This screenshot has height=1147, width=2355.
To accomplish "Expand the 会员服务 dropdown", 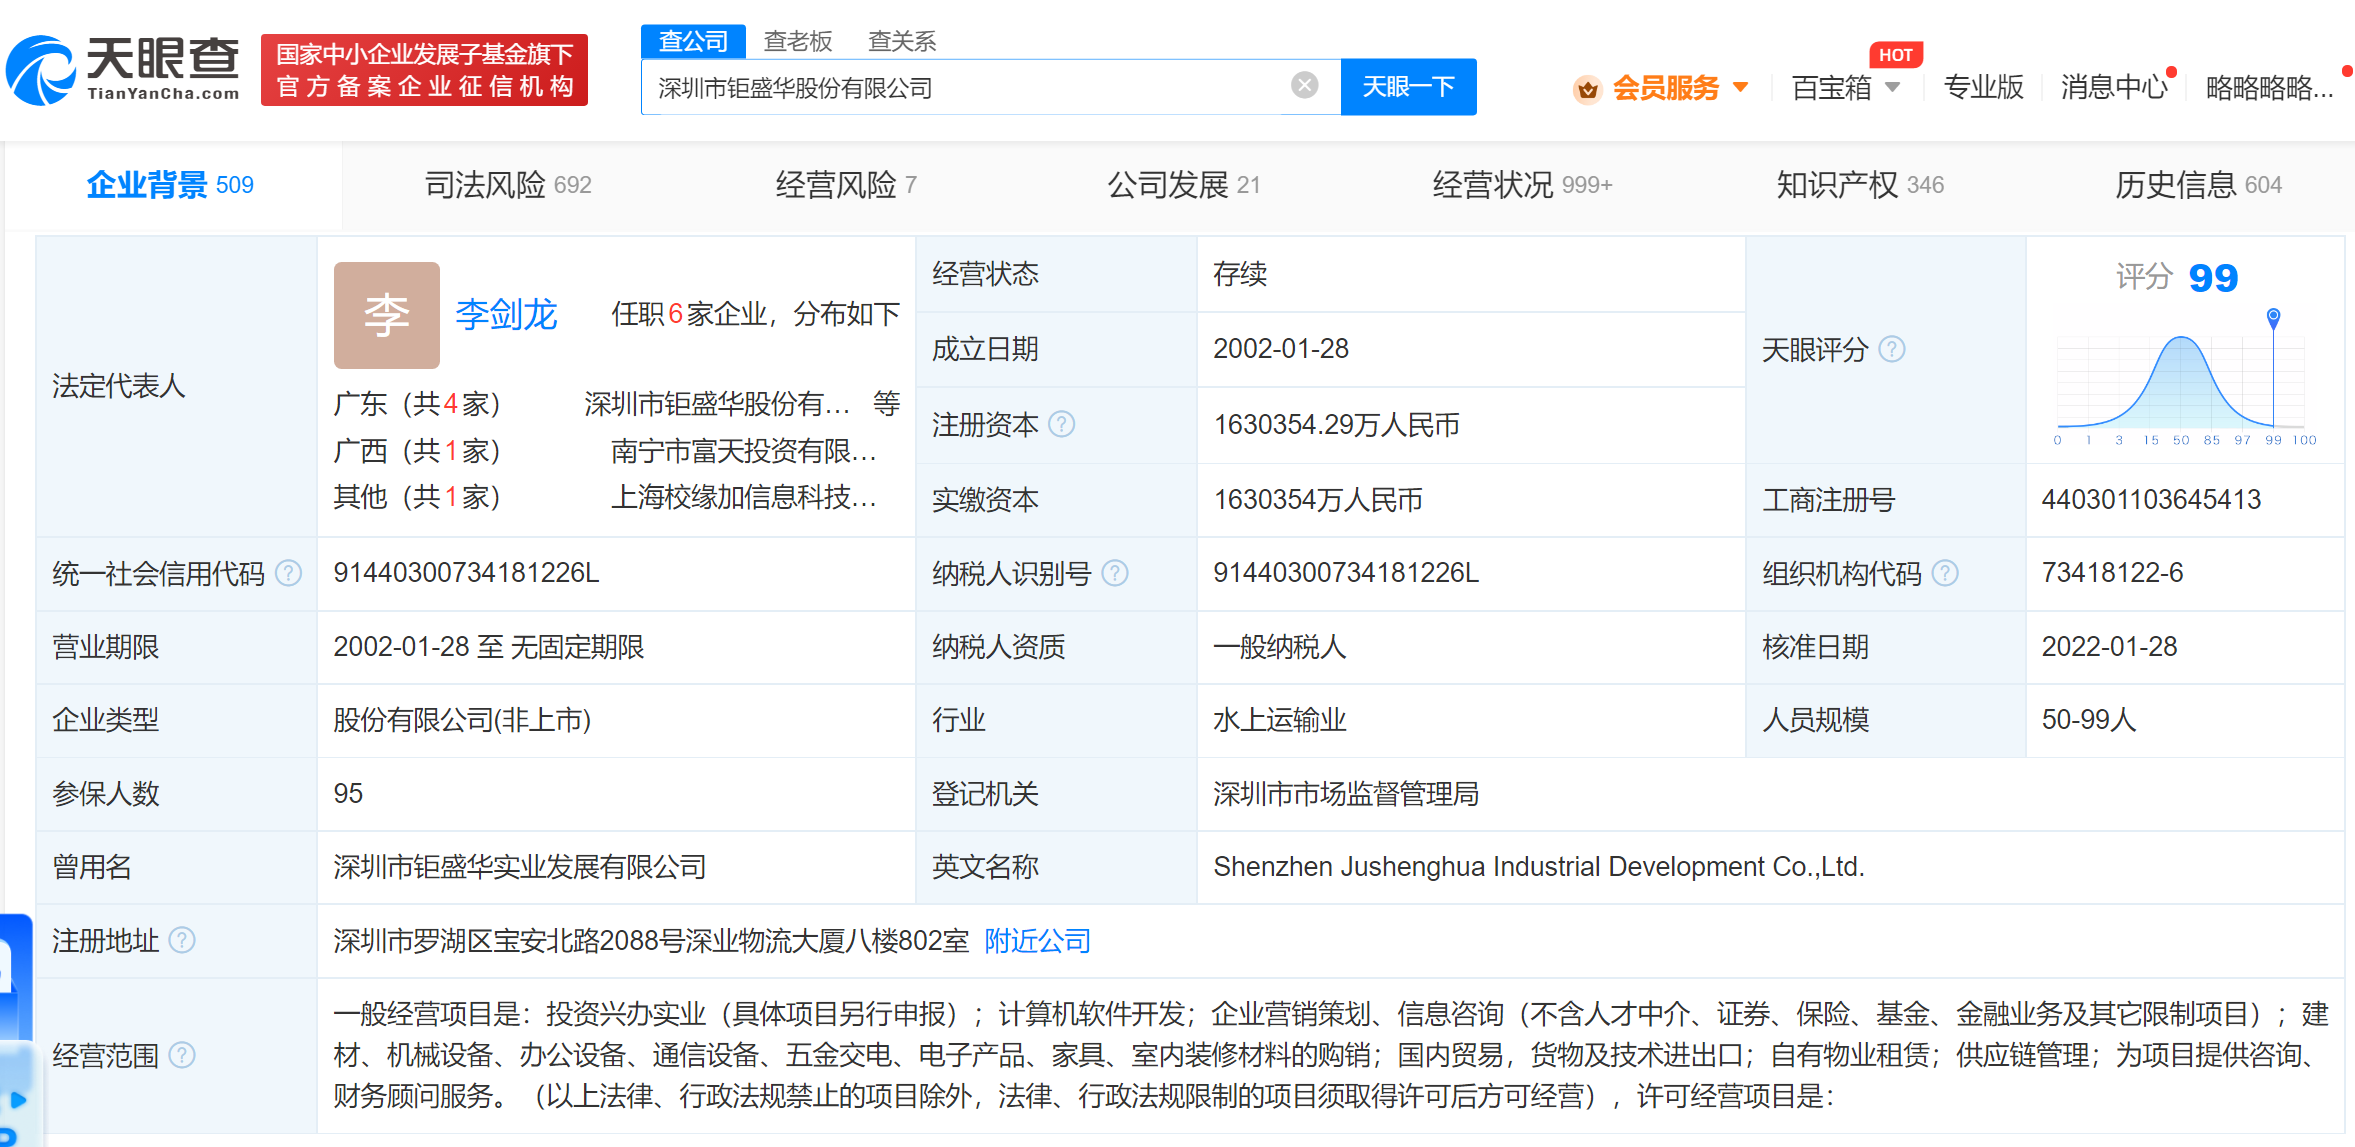I will click(x=1741, y=88).
